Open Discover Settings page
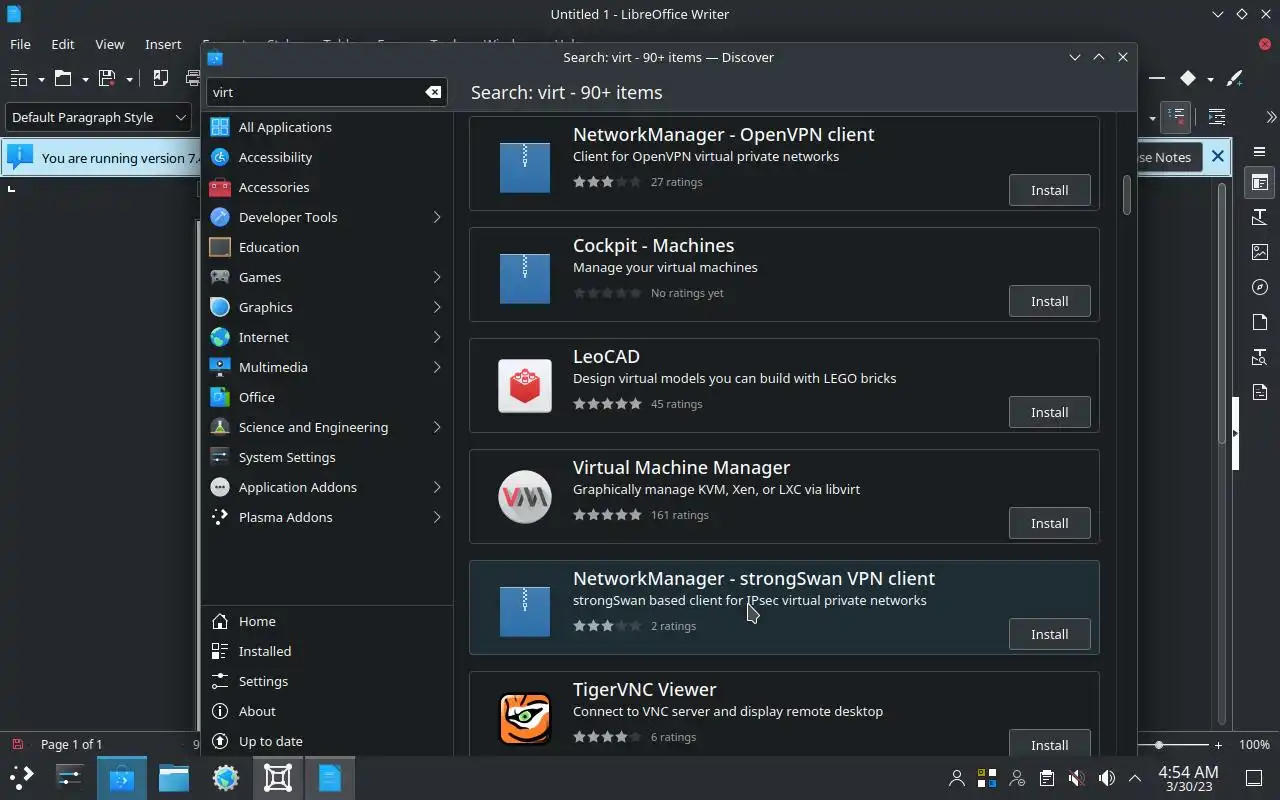This screenshot has width=1280, height=800. [327, 681]
